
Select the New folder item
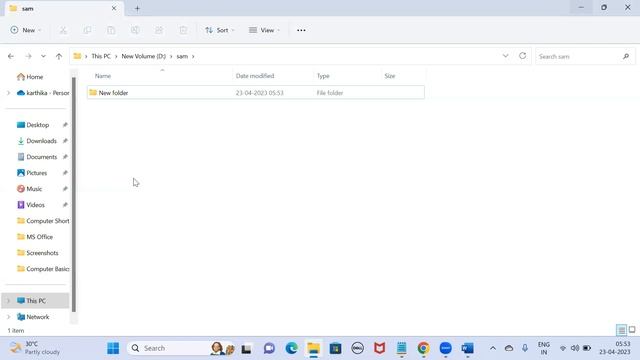(256, 93)
